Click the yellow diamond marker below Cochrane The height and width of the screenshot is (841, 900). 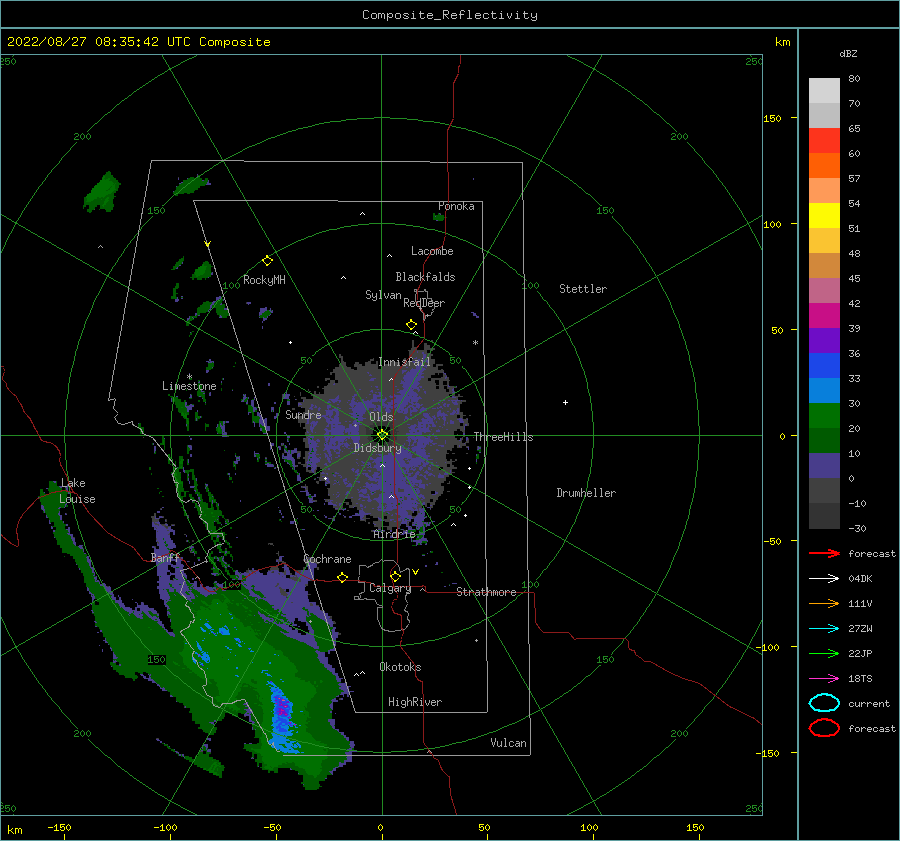pos(343,578)
